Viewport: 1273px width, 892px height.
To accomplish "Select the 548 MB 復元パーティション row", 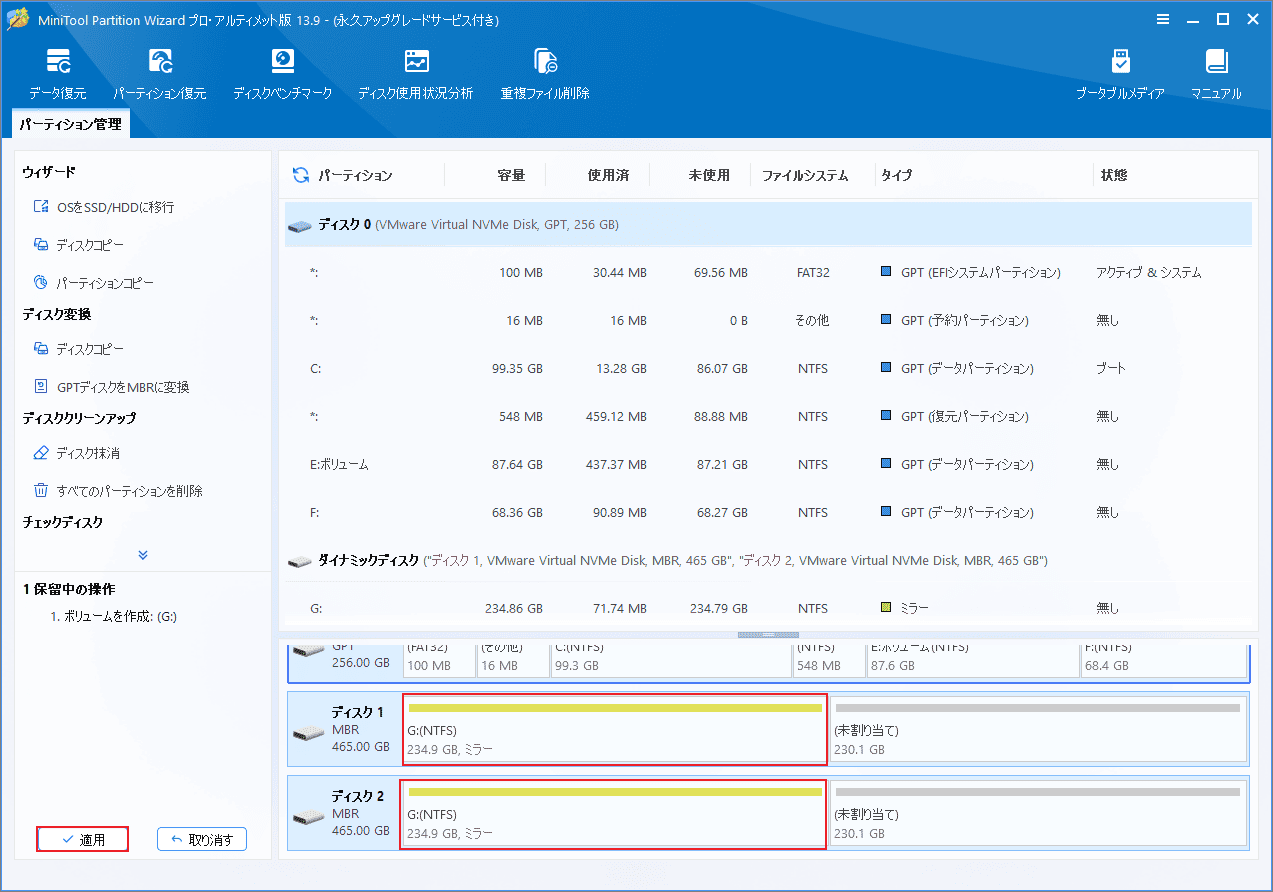I will click(768, 416).
